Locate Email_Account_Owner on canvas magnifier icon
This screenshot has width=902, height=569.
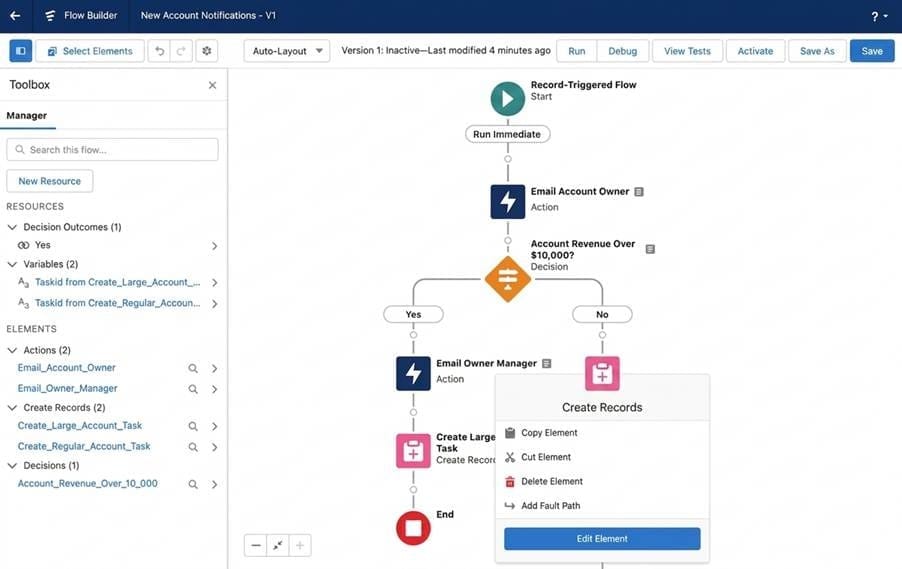click(193, 368)
